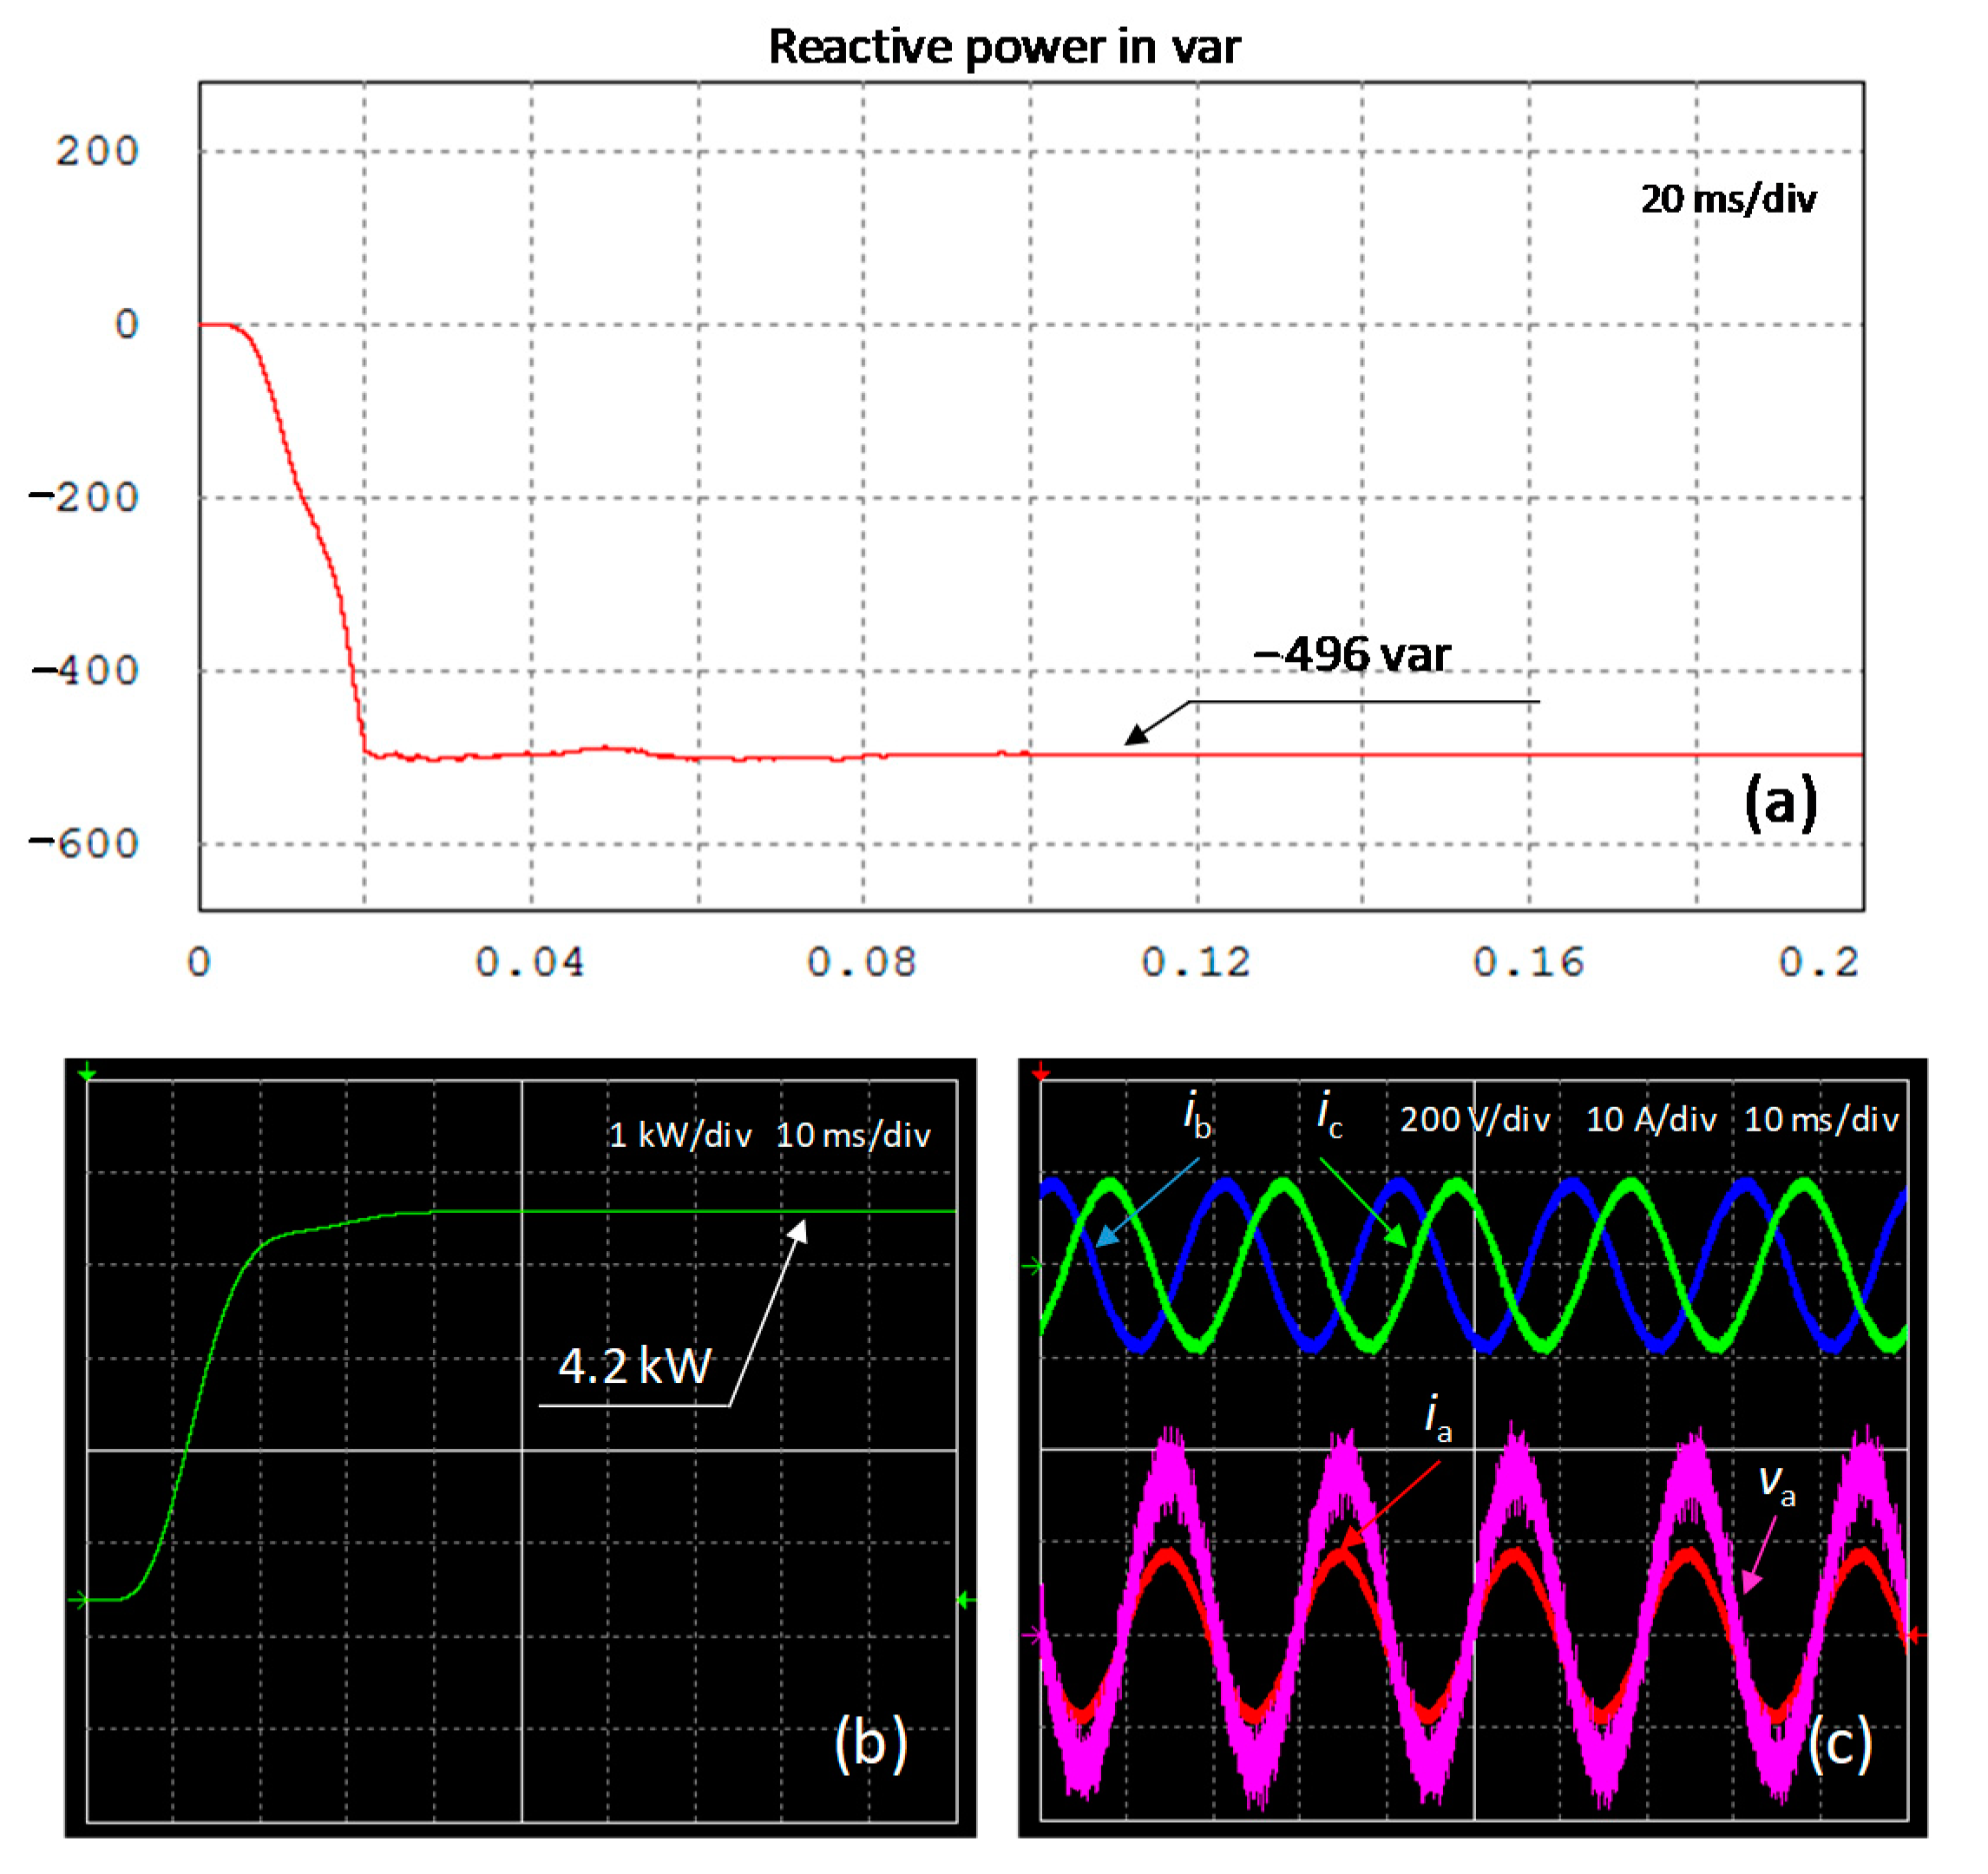Click the red trigger marker atop panel (c)
The image size is (1988, 1874).
(1041, 1074)
